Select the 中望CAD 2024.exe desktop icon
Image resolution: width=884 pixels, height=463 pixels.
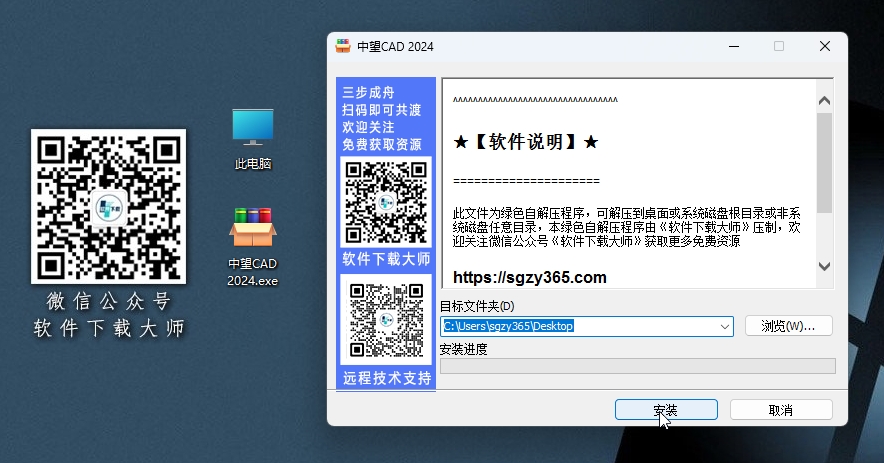[253, 247]
